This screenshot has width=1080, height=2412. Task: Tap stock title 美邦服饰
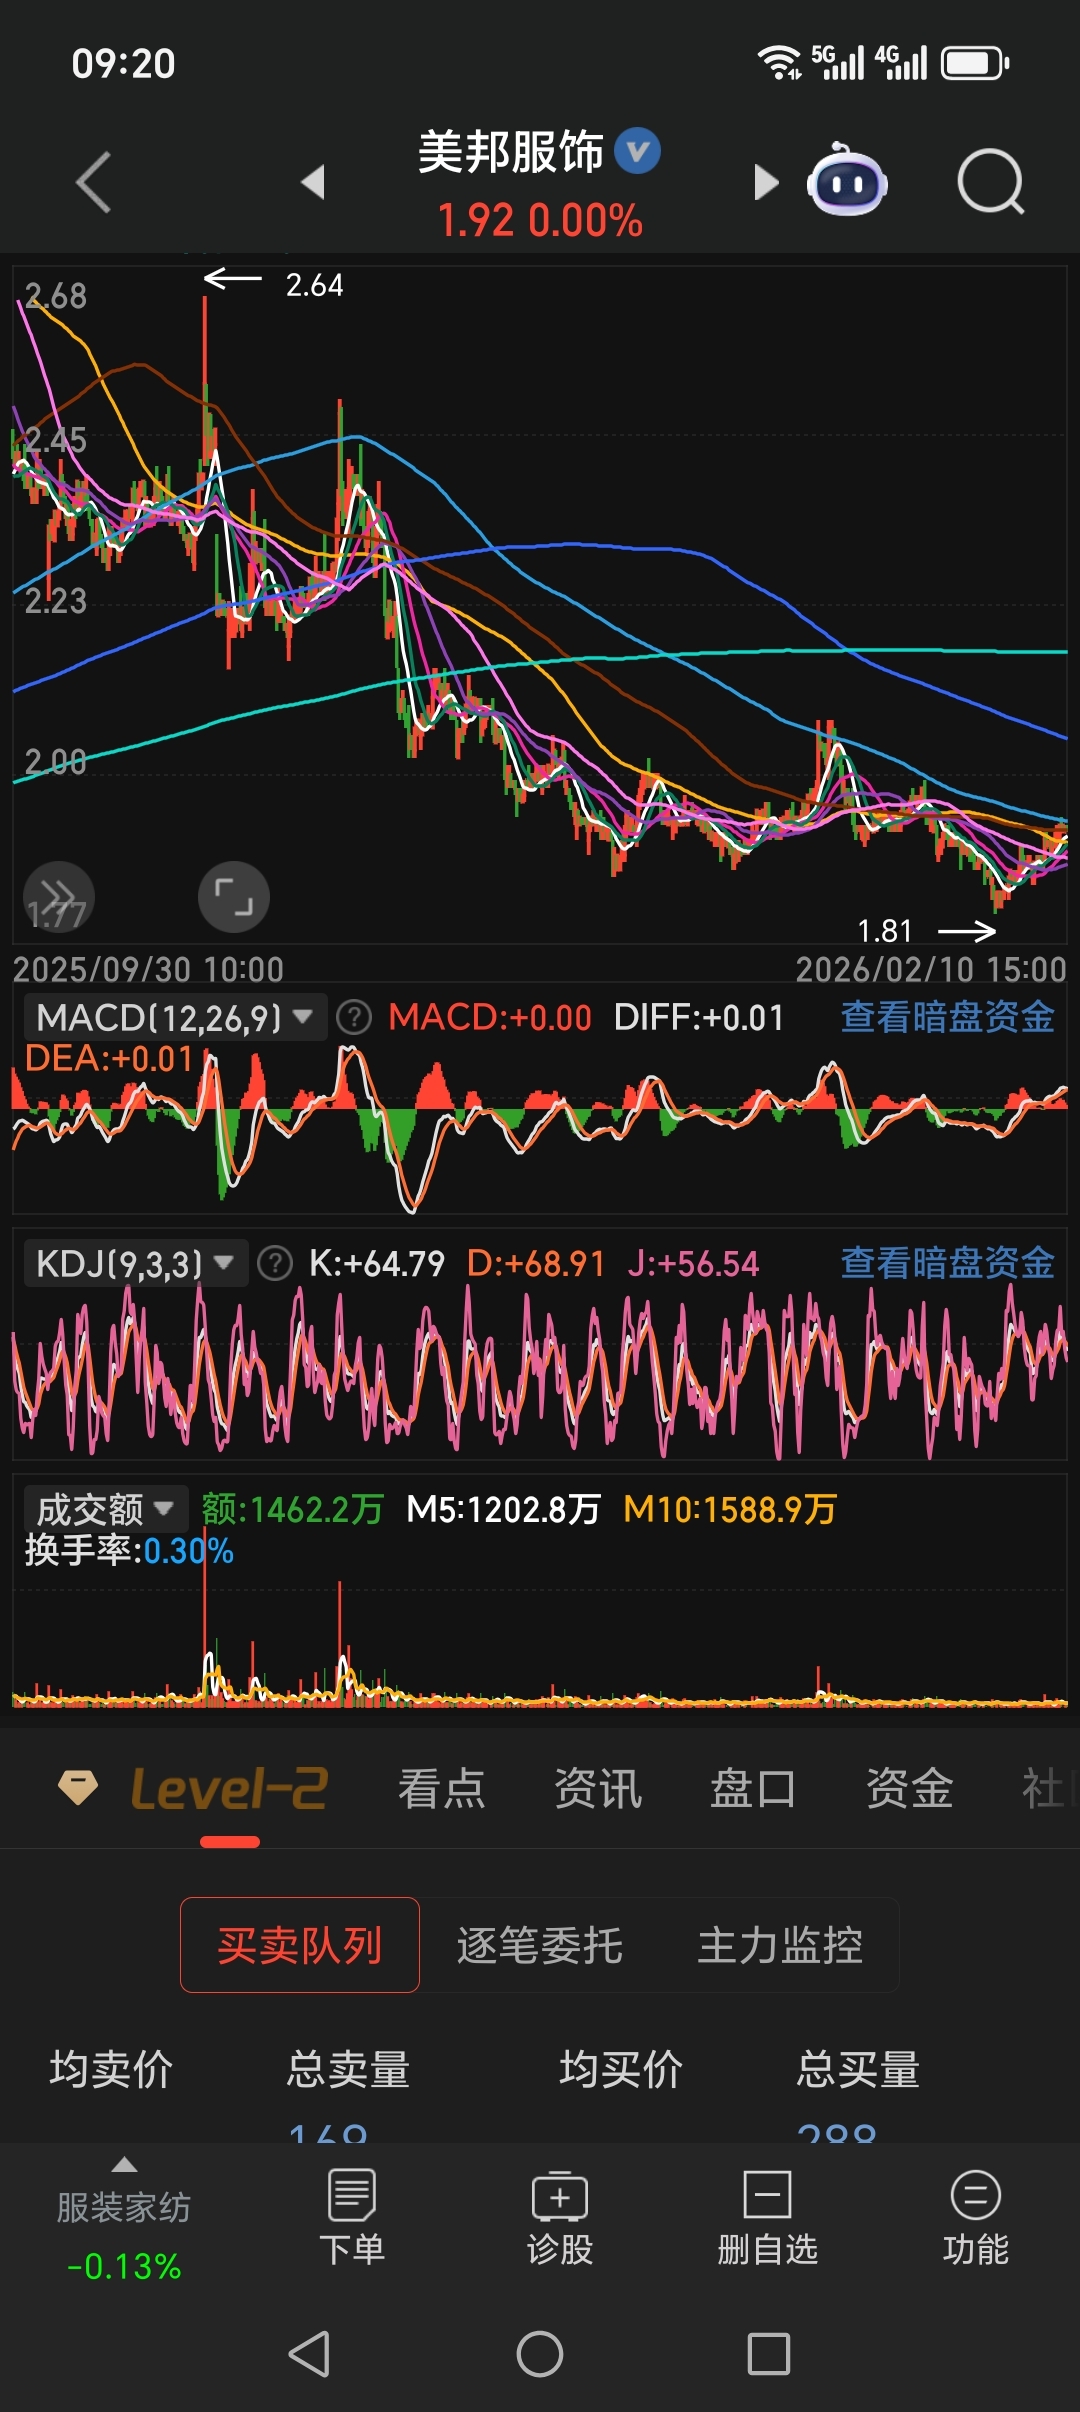[510, 152]
